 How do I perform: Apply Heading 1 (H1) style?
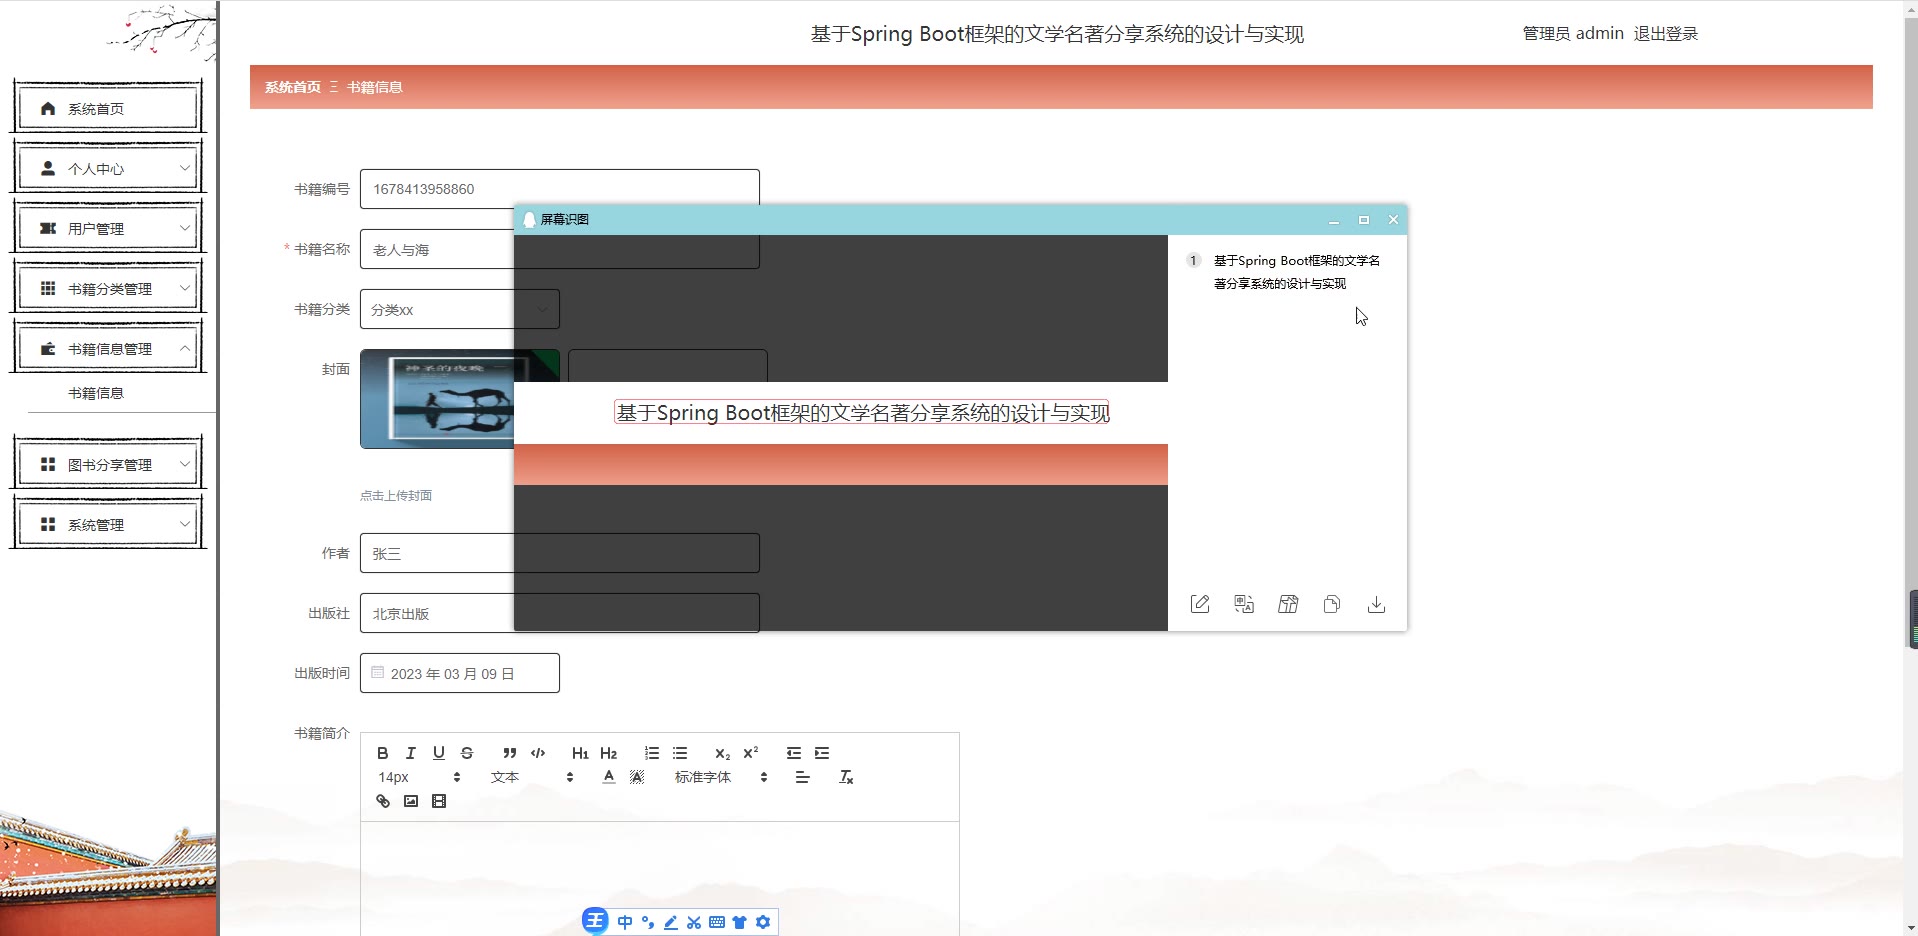[x=580, y=753]
